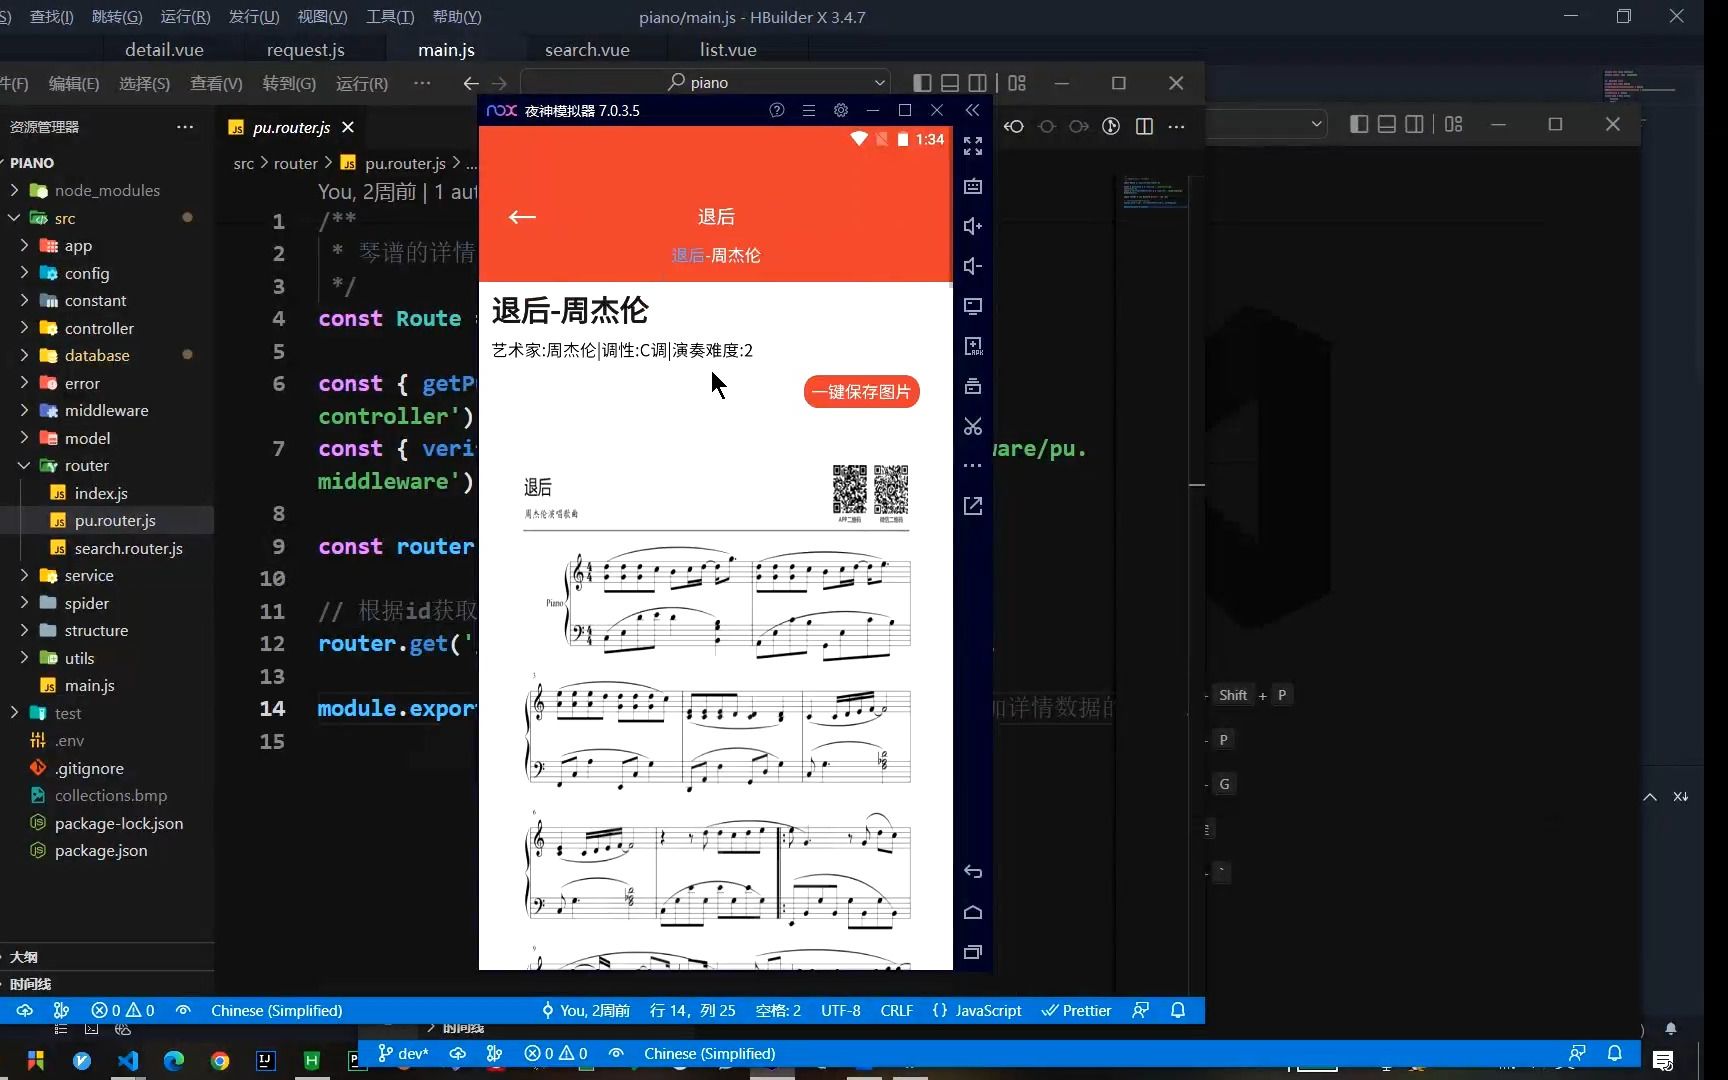Toggle primary sidebar layout icon
This screenshot has width=1728, height=1080.
click(923, 83)
